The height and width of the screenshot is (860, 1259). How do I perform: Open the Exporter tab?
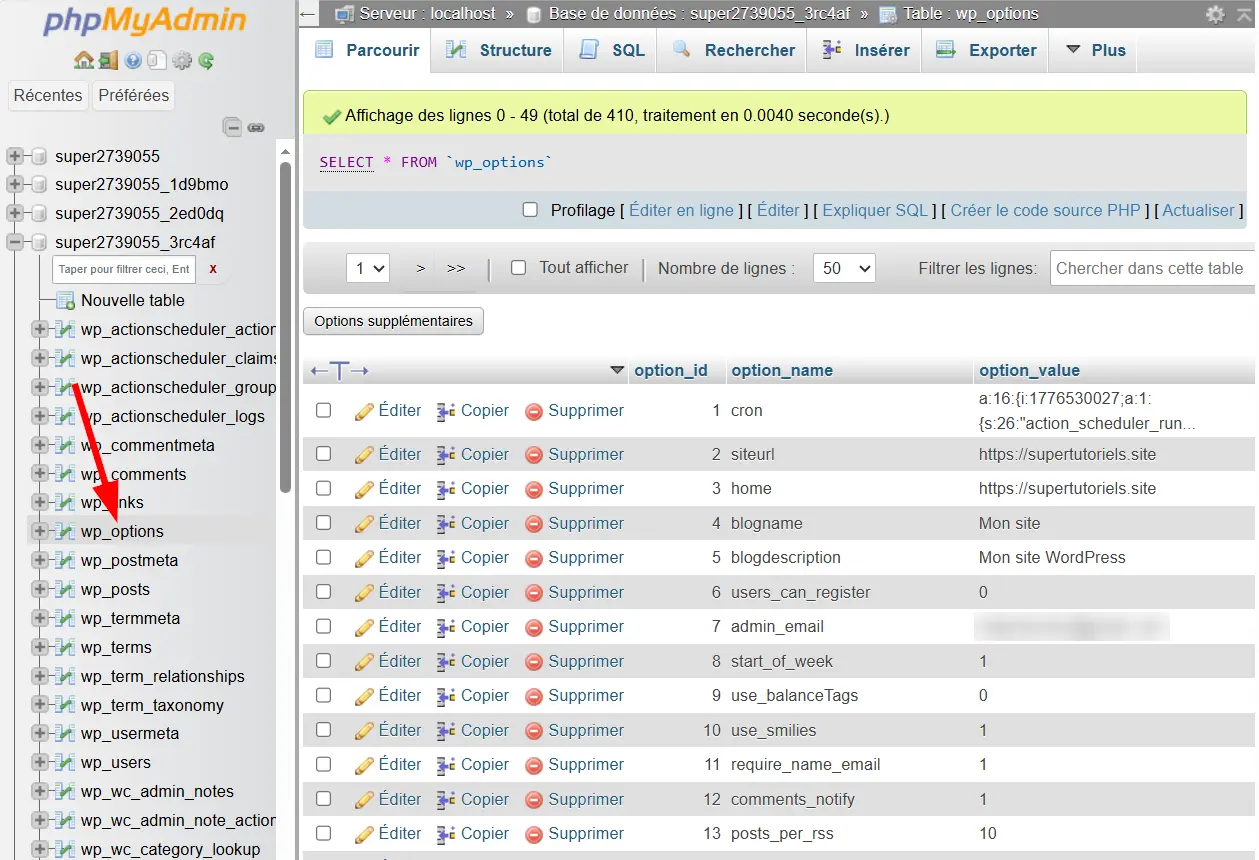point(985,50)
